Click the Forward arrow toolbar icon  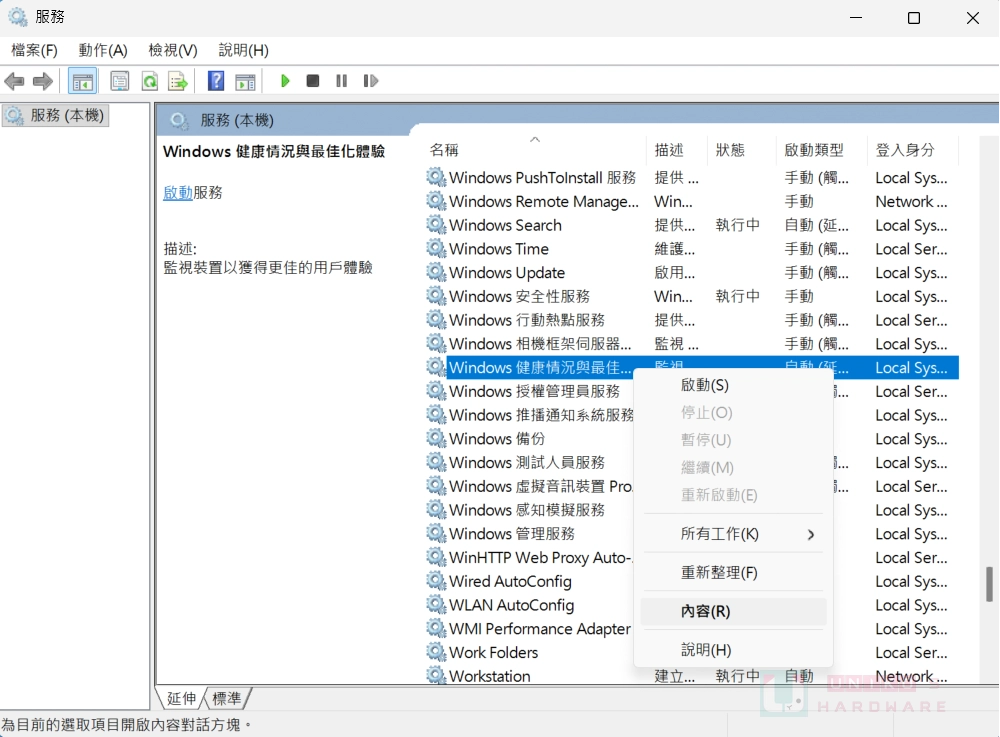point(43,81)
